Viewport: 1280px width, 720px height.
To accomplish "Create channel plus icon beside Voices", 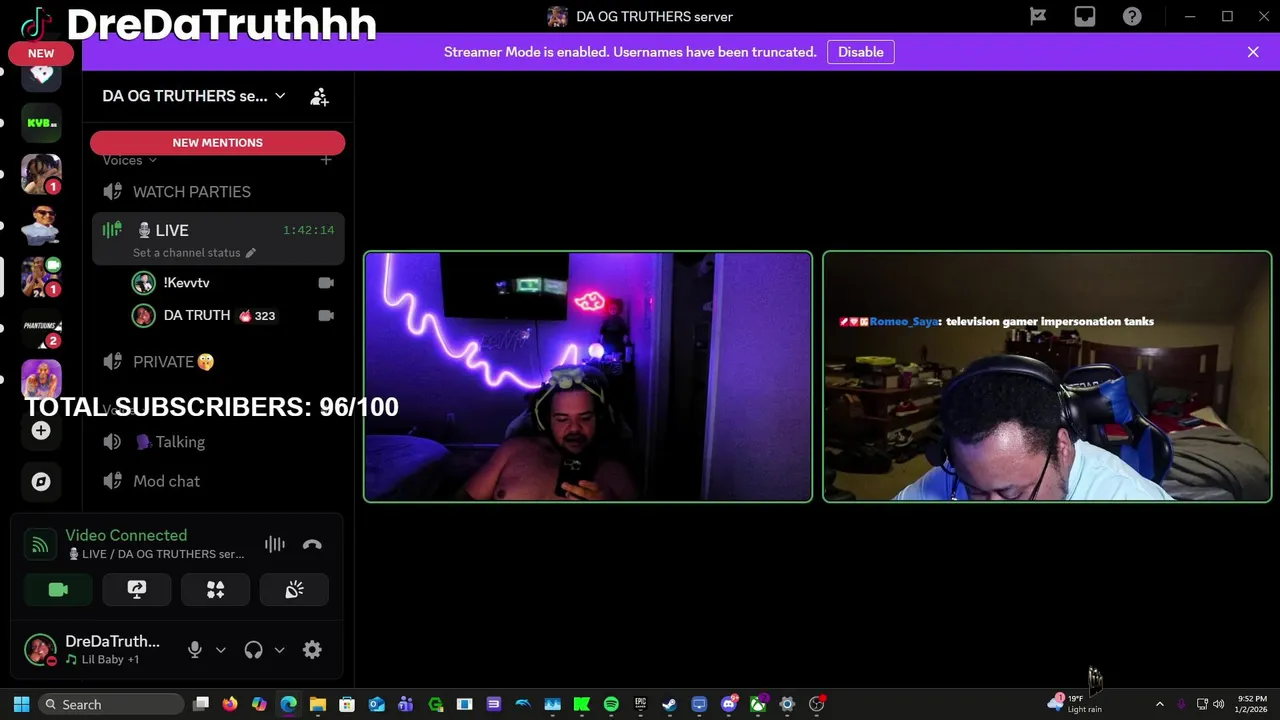I will click(x=326, y=160).
